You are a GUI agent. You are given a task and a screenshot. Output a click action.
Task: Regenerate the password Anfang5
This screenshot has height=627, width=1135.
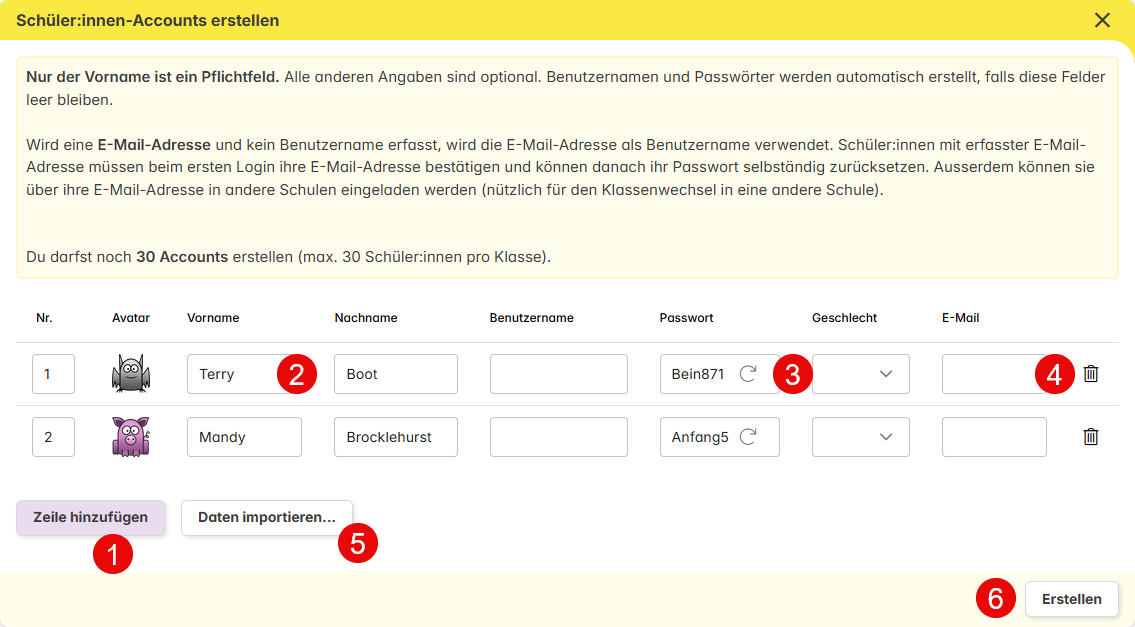click(748, 437)
